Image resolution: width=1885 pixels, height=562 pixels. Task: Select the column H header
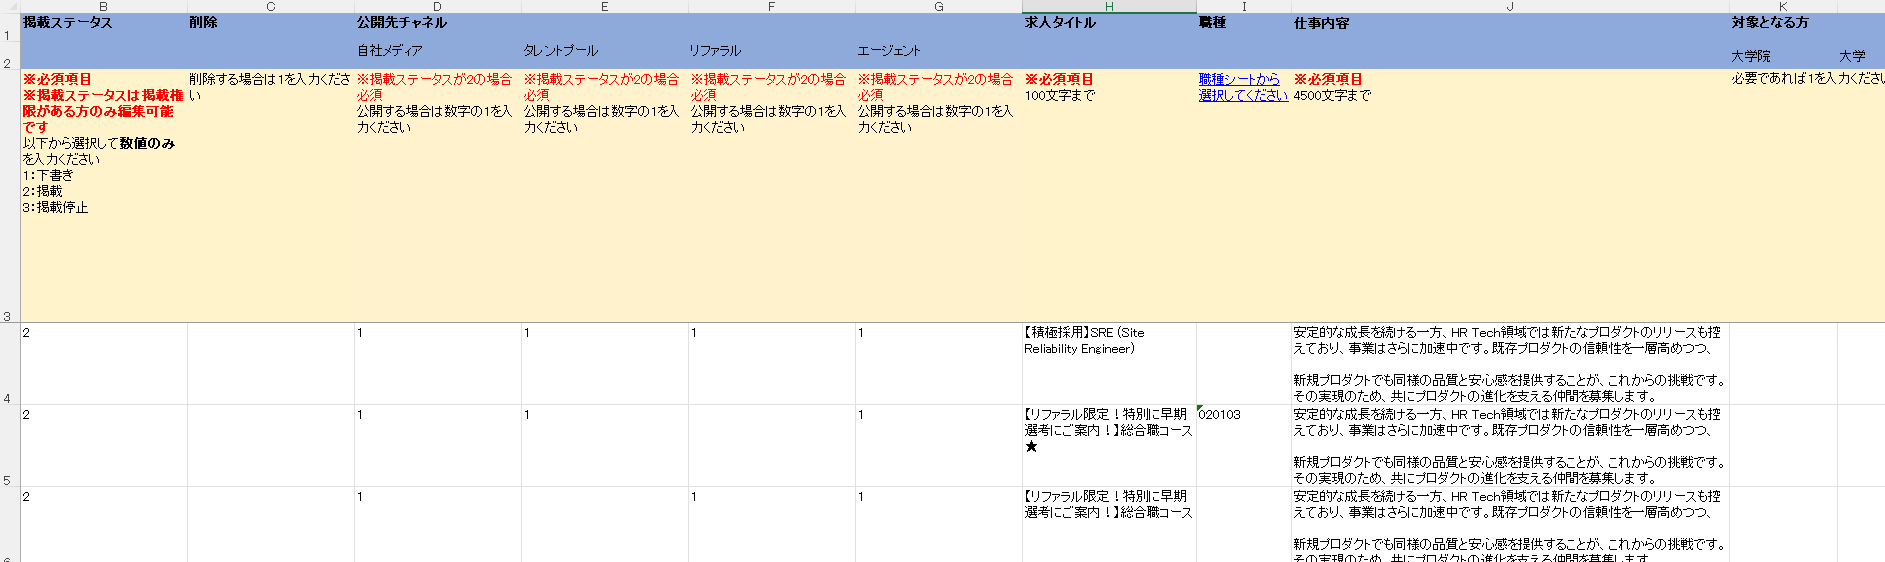tap(1109, 6)
